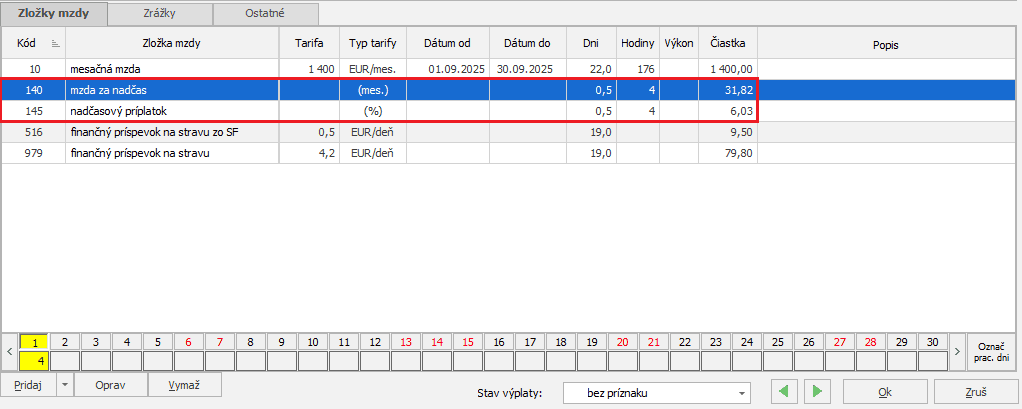
Task: Expand the Stav výplaty combo box
Action: pyautogui.click(x=742, y=393)
